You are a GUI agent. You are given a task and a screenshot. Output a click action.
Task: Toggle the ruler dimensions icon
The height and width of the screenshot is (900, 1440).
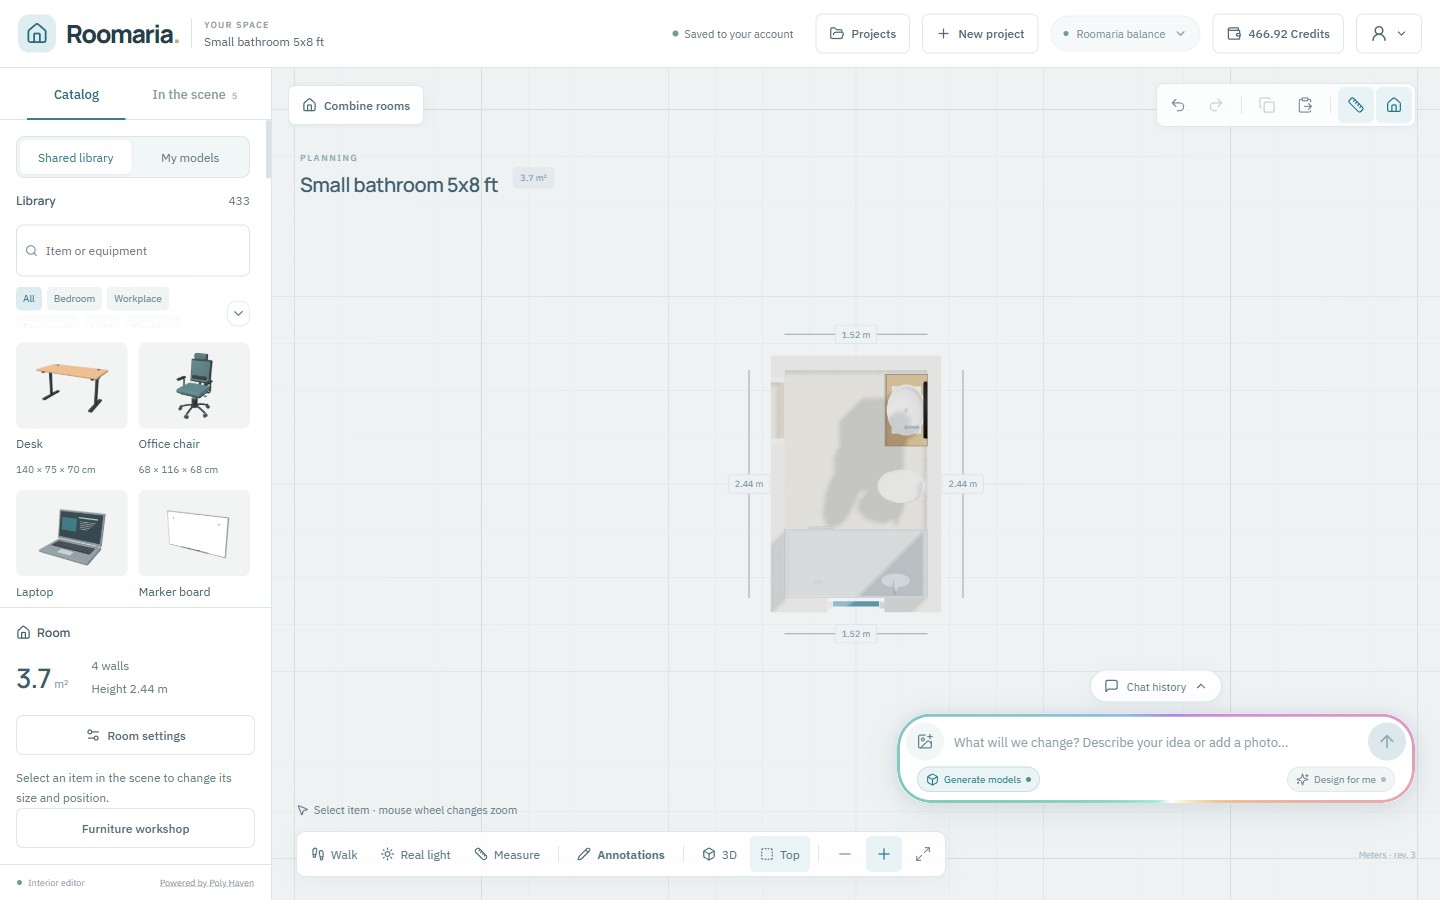coord(1356,105)
